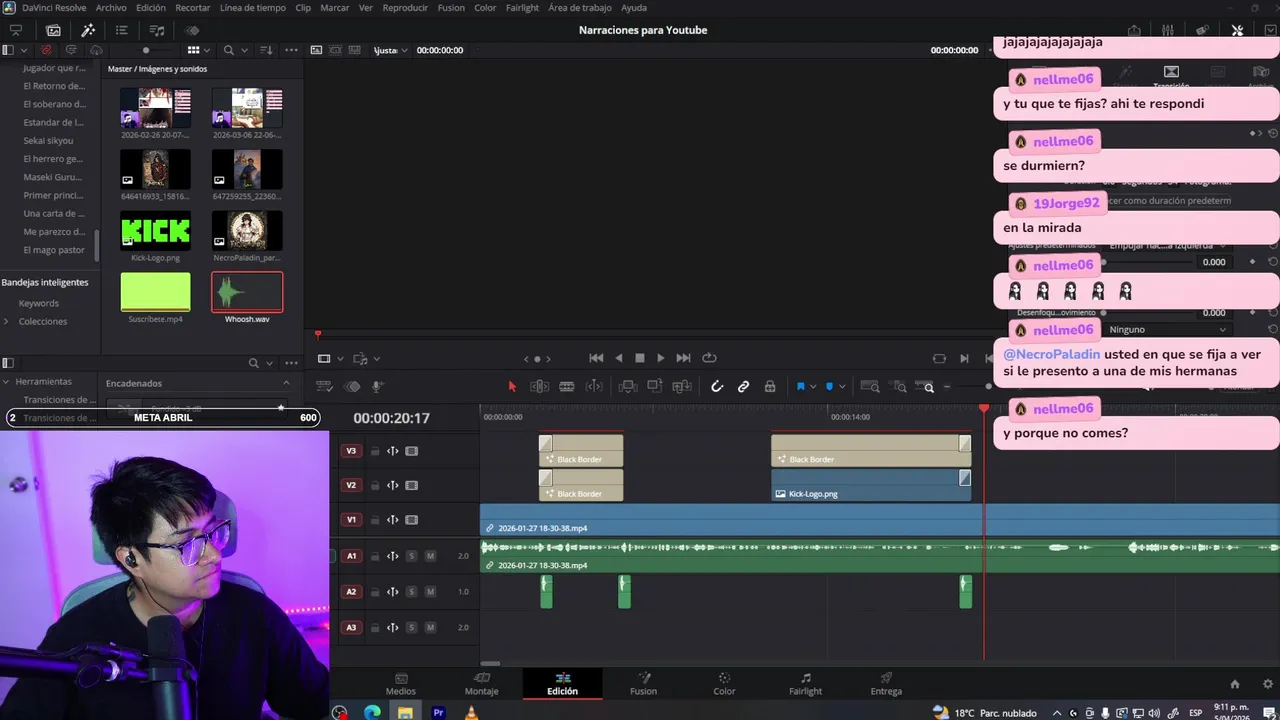This screenshot has width=1280, height=720.
Task: Click the Overwrite clip tool
Action: 654,386
